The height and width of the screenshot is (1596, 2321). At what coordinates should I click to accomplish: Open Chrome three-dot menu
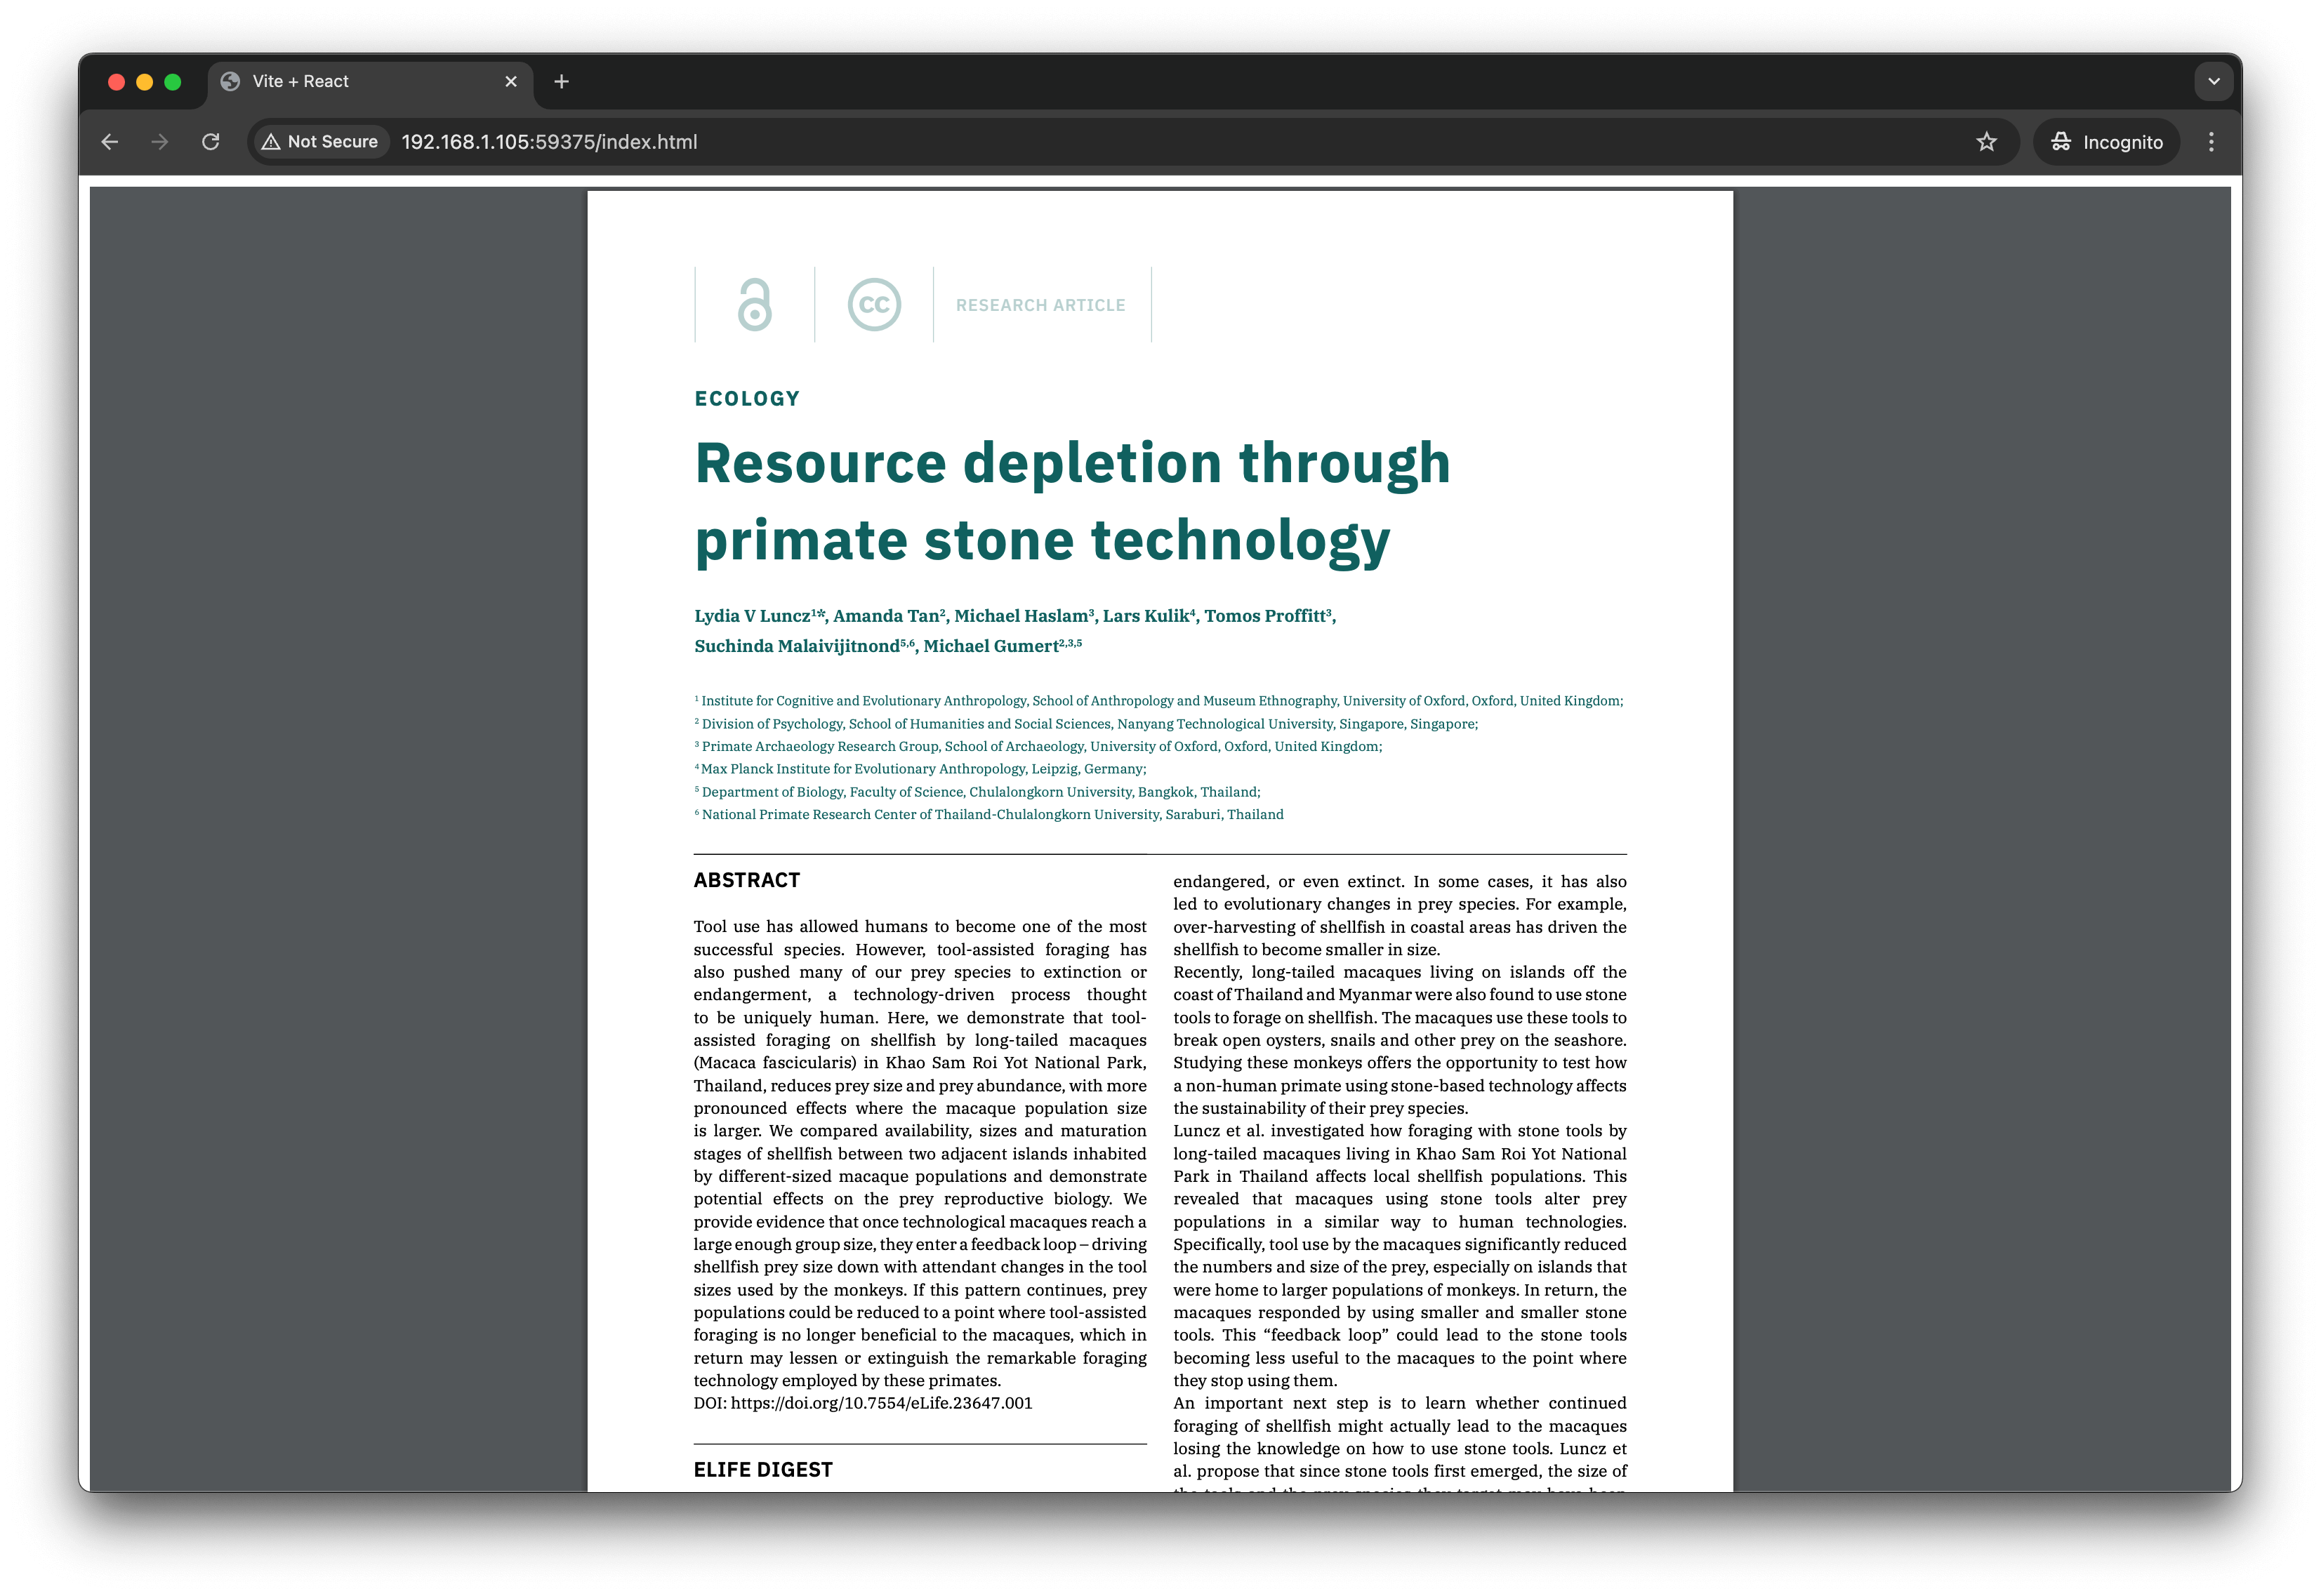point(2211,142)
